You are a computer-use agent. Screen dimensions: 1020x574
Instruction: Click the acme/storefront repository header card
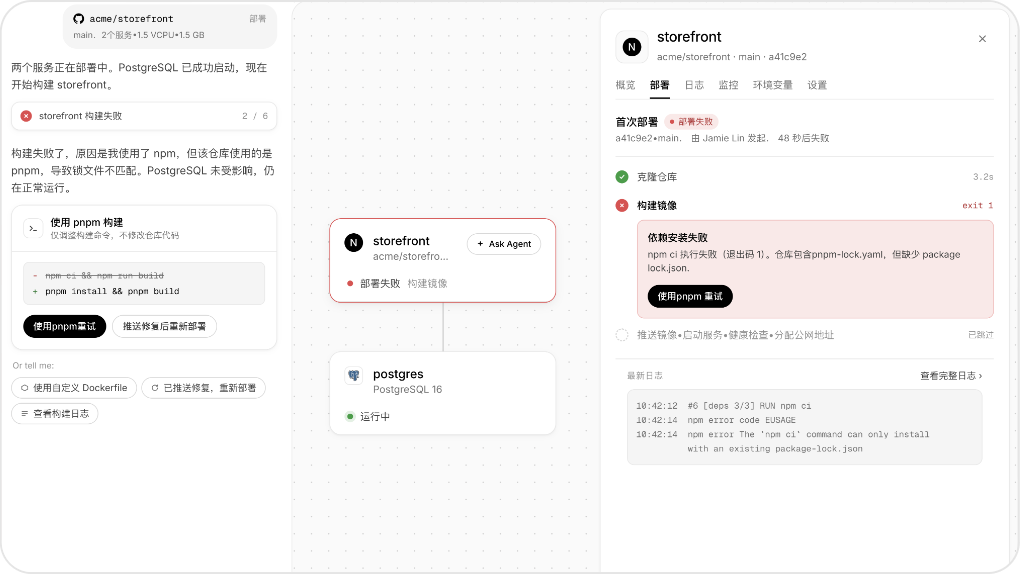(x=170, y=27)
